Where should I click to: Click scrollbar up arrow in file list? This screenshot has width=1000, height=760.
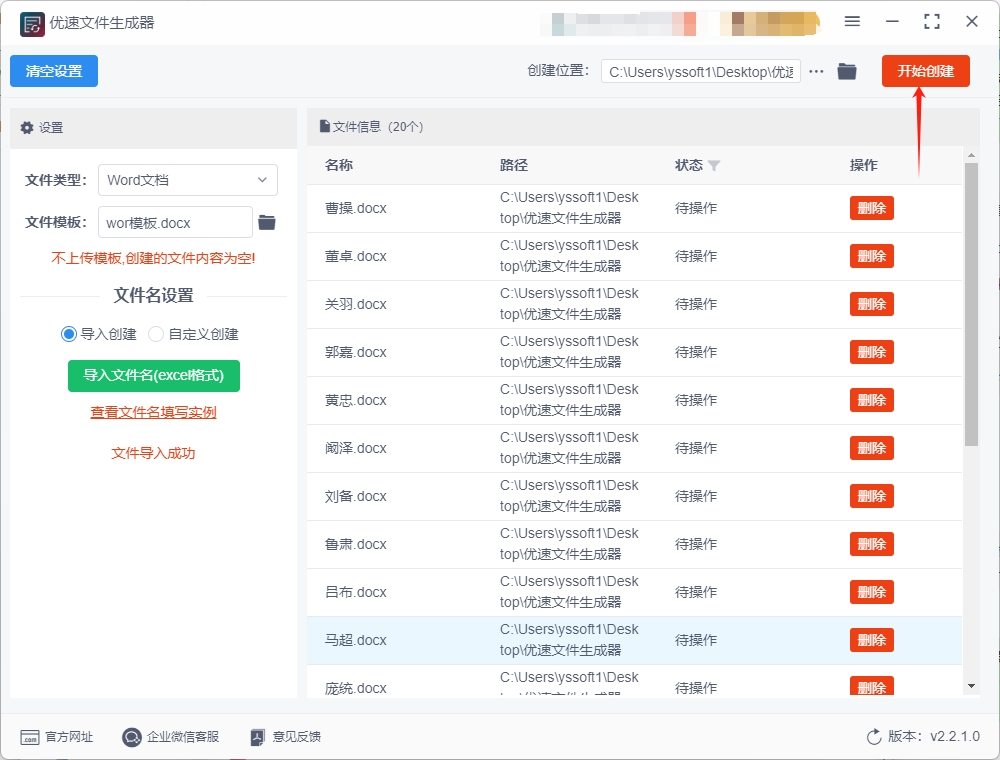tap(971, 155)
